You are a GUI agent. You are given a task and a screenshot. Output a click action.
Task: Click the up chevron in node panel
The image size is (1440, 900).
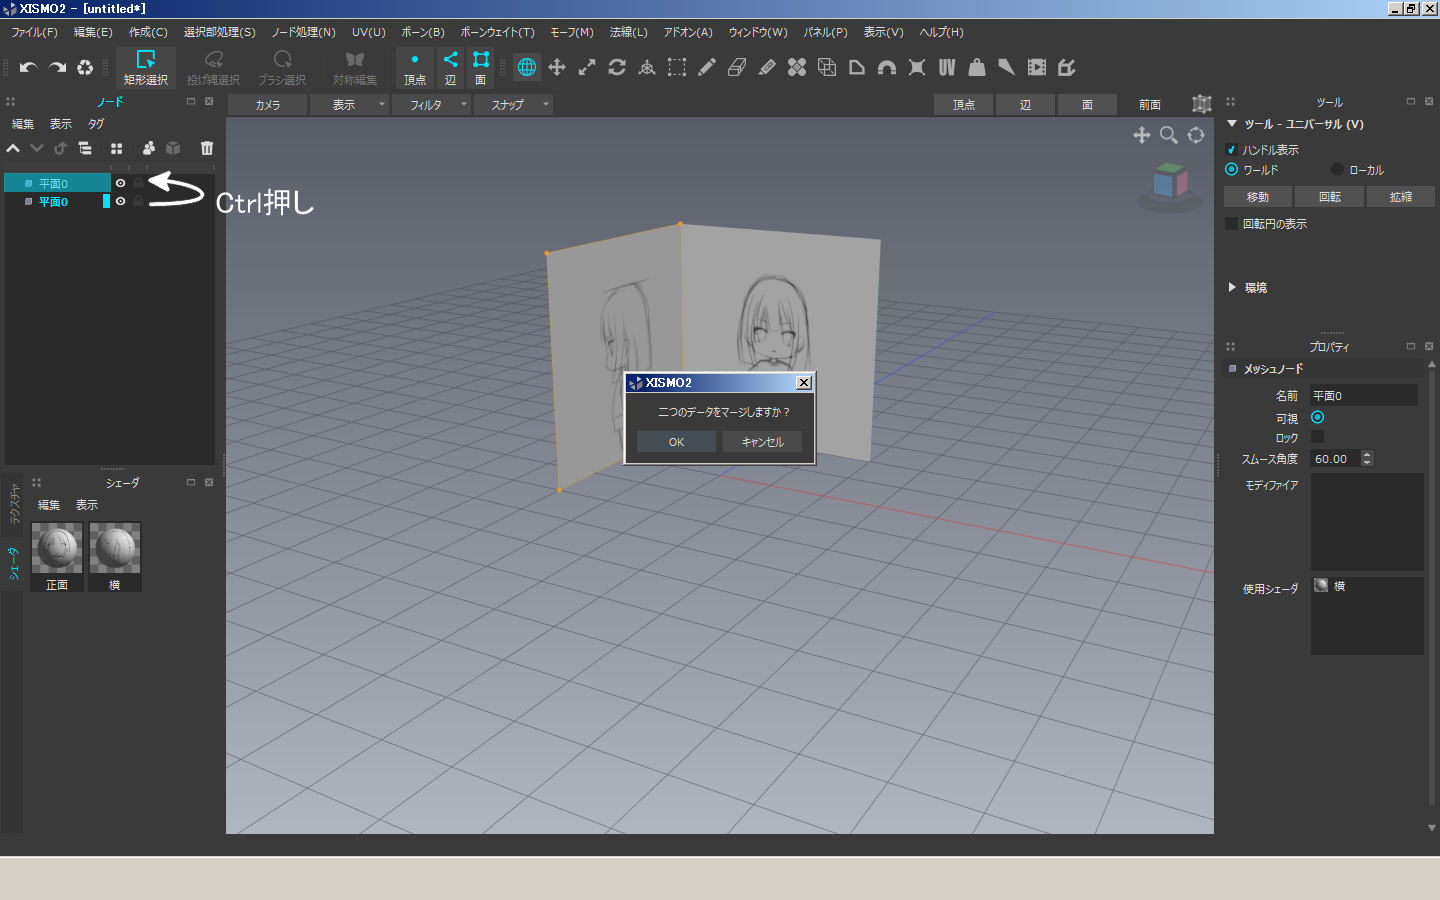tap(13, 148)
